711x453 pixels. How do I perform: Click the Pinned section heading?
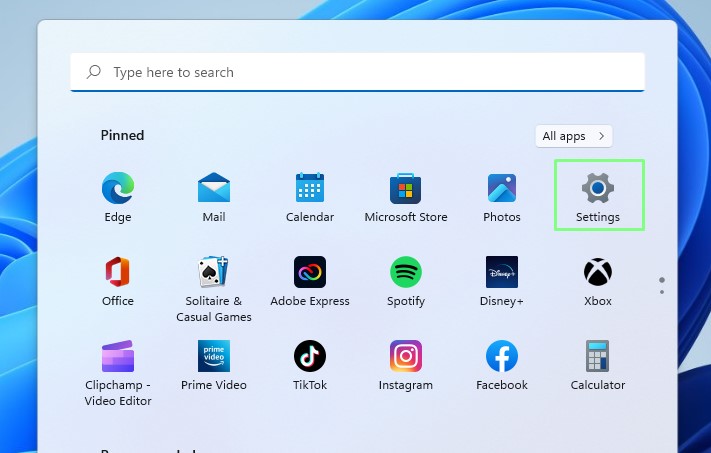tap(122, 135)
